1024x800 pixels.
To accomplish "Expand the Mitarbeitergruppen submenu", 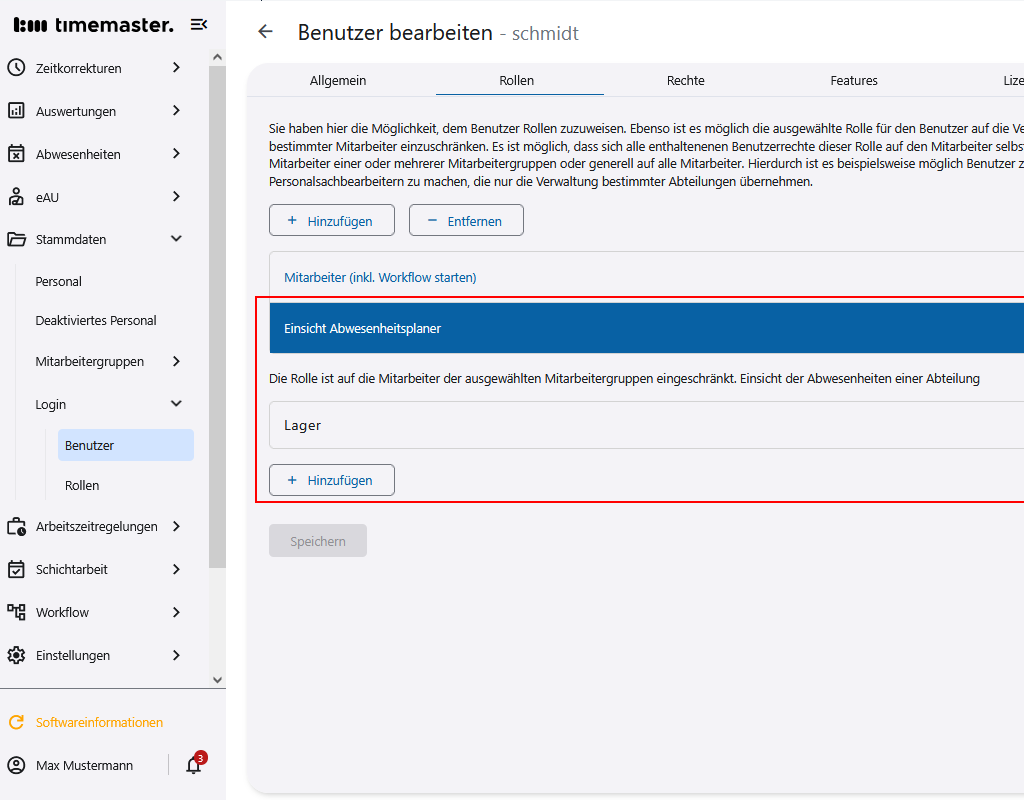I will tap(177, 361).
